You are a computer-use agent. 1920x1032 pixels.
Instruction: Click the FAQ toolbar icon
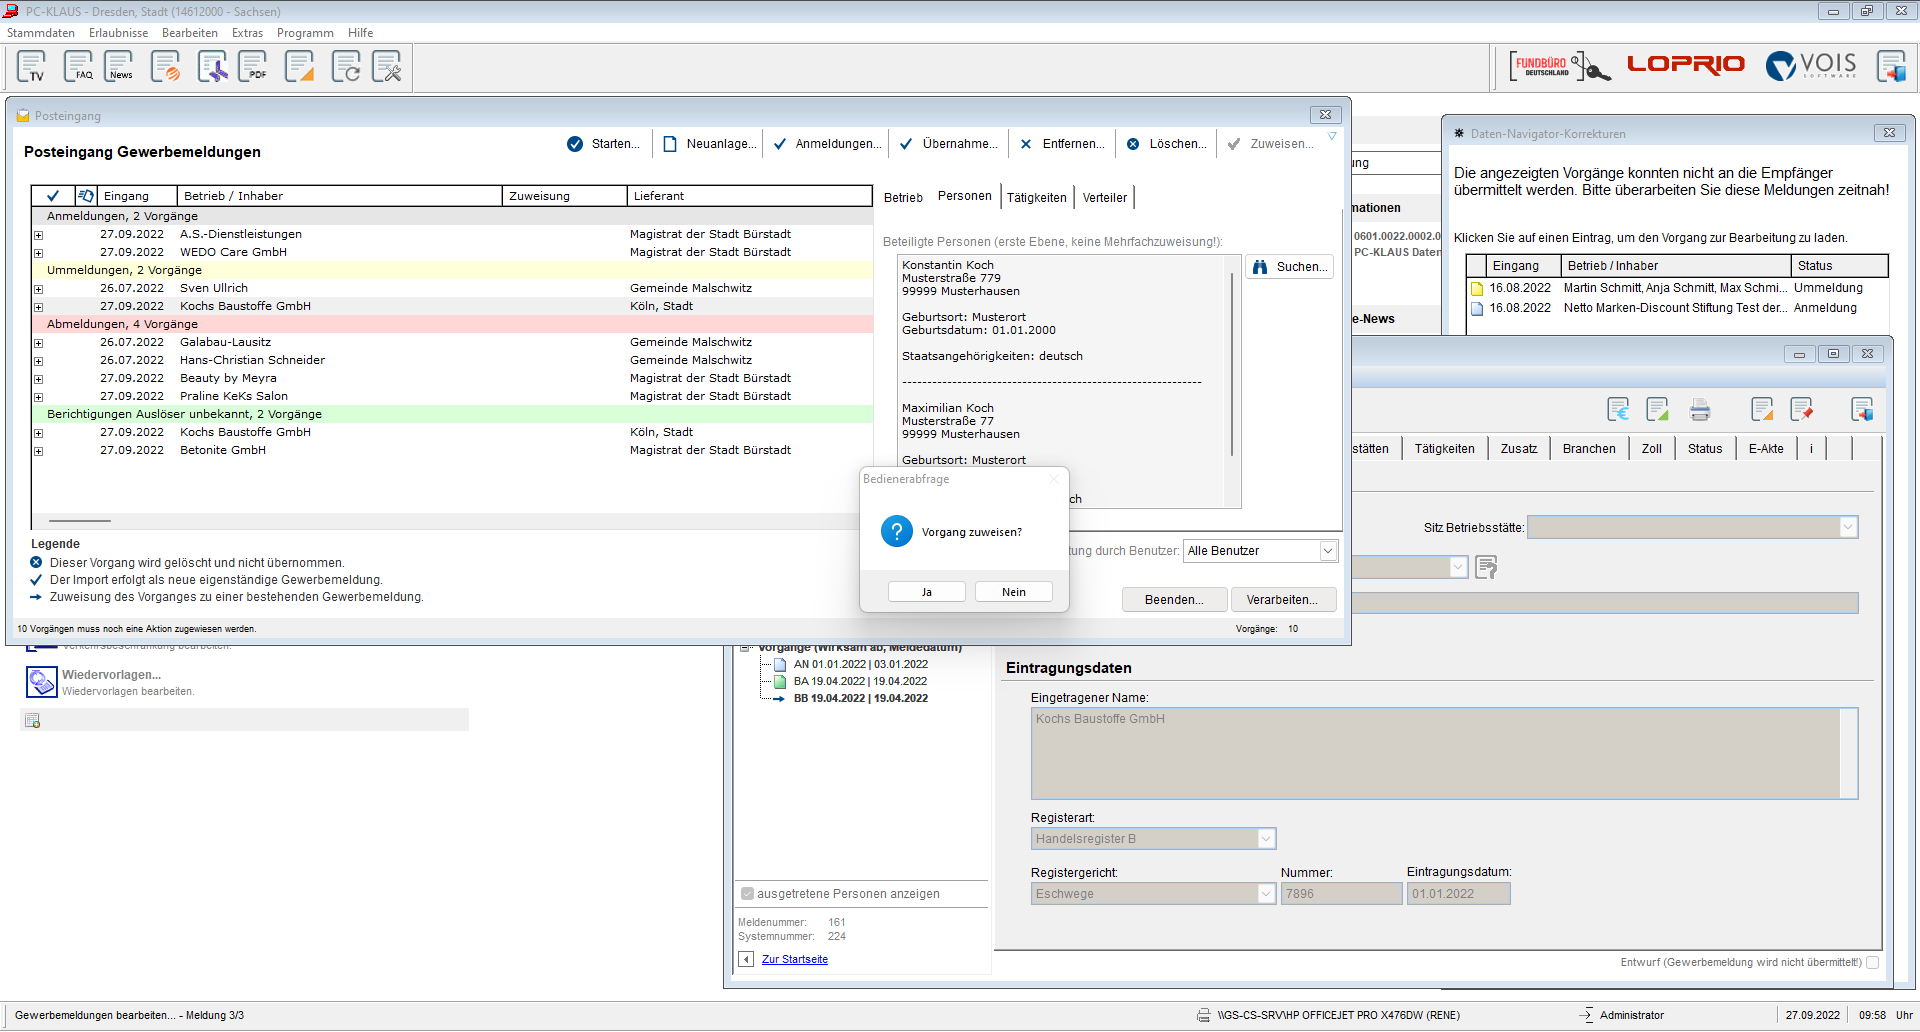(x=78, y=67)
